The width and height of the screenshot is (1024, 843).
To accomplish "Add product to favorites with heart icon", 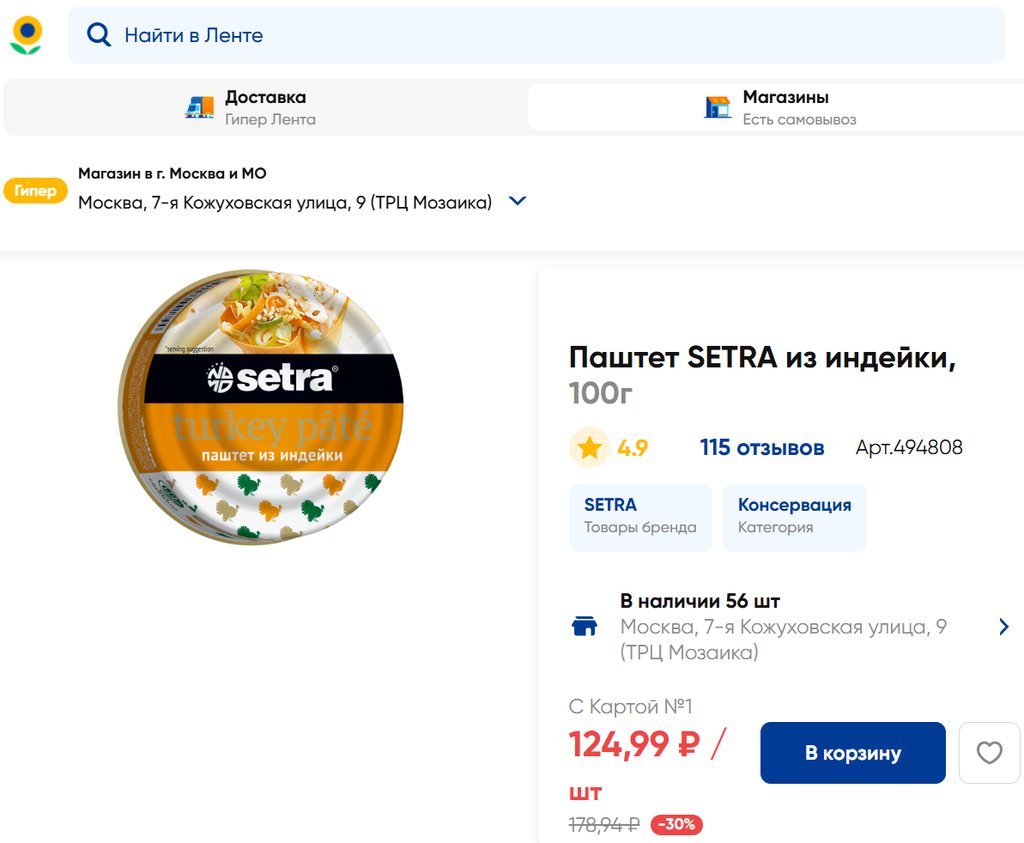I will coord(989,752).
